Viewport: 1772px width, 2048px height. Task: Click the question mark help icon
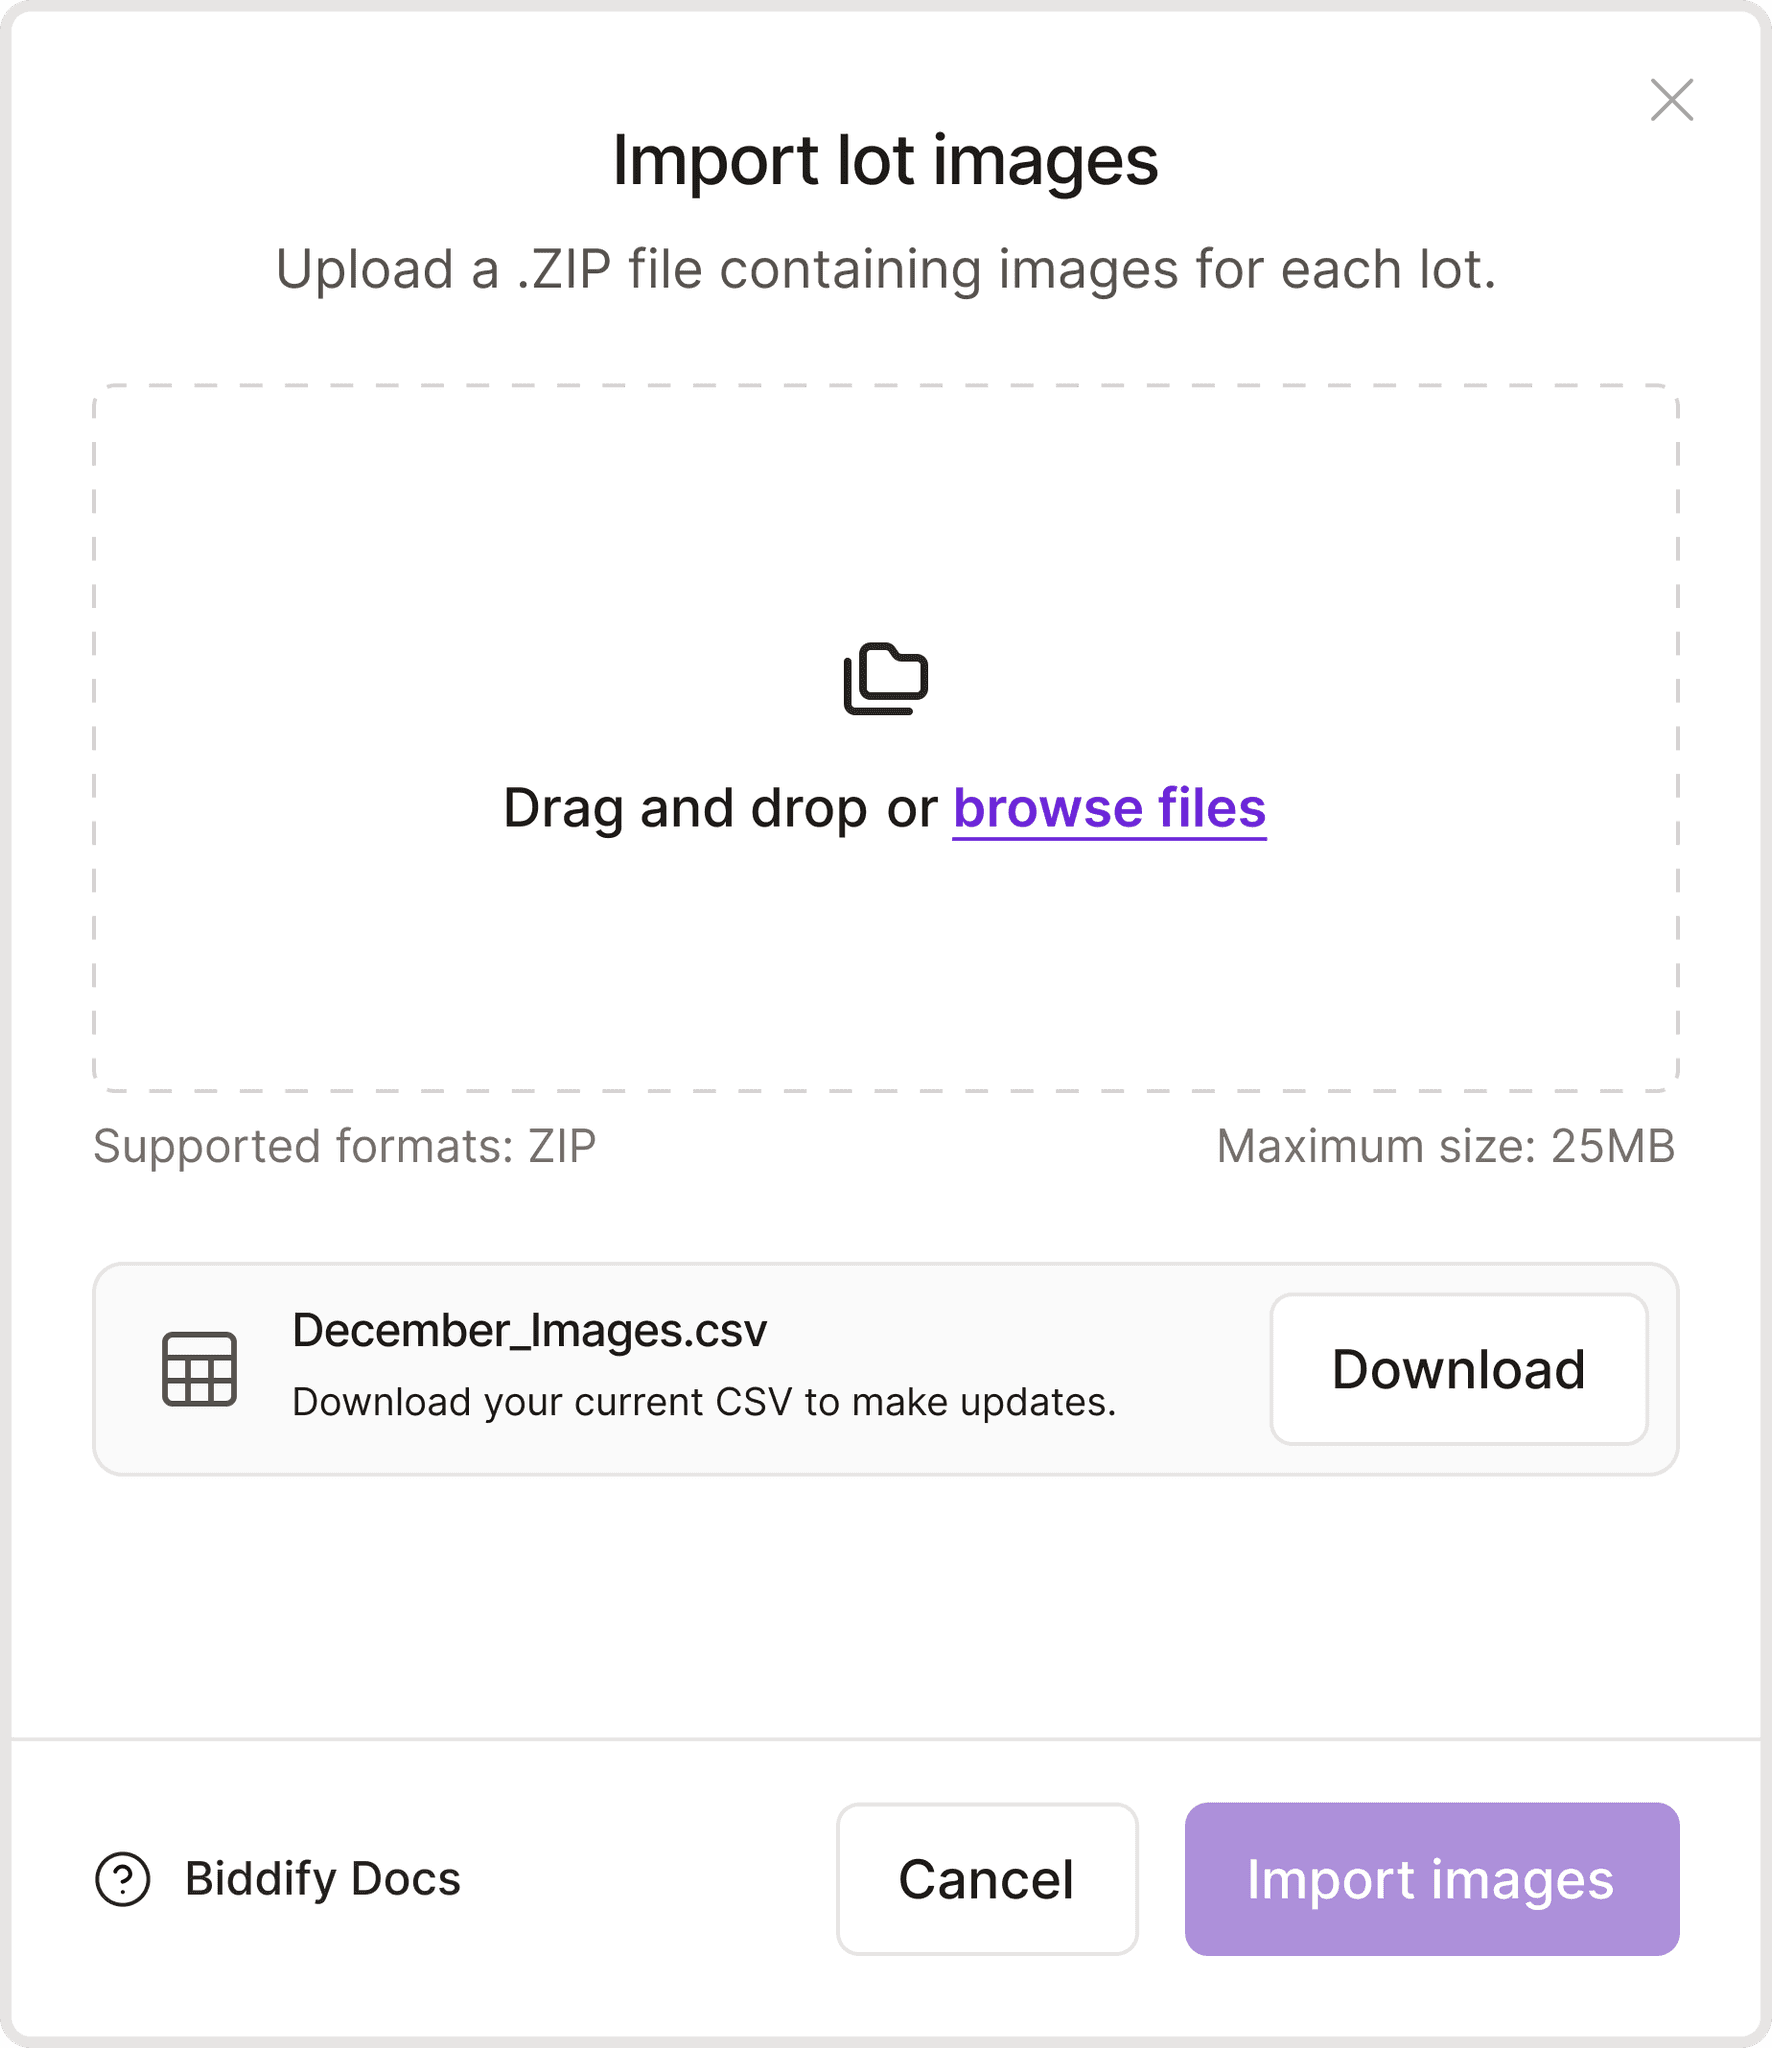tap(123, 1880)
